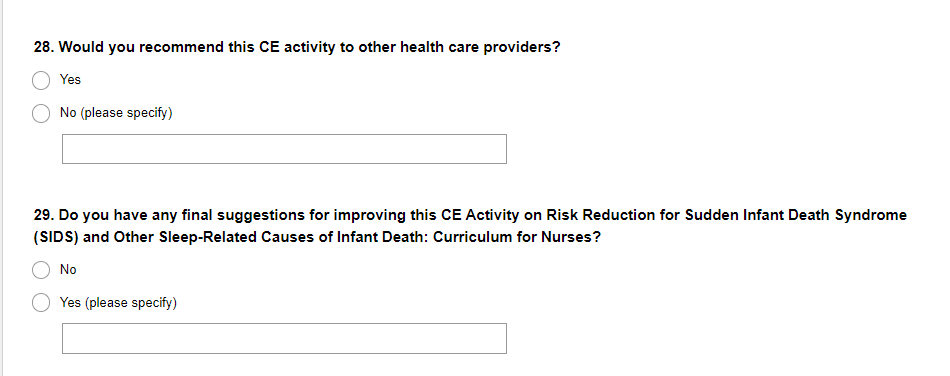The height and width of the screenshot is (376, 950).
Task: Select the No radio button for question 29
Action: tap(41, 270)
